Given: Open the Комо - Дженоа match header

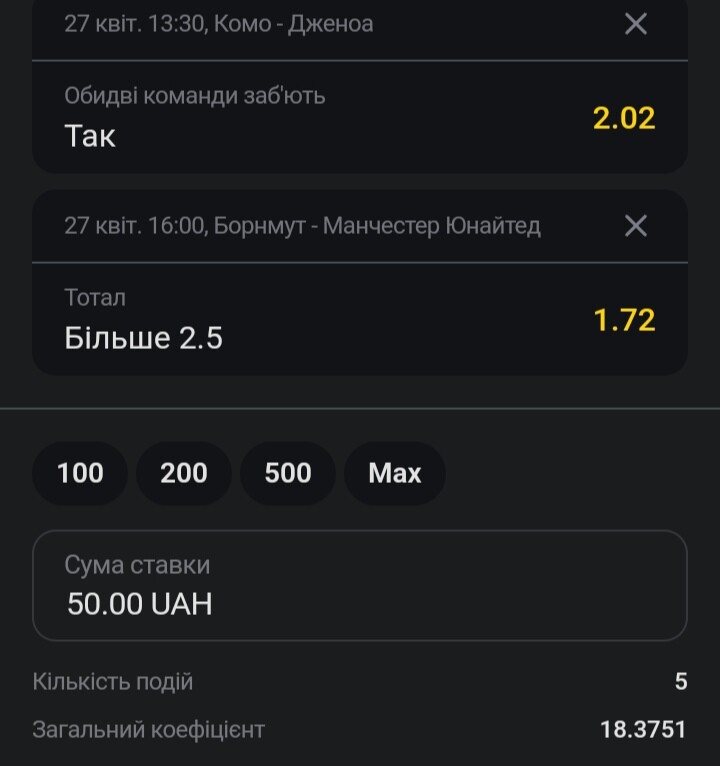Looking at the screenshot, I should pyautogui.click(x=219, y=23).
